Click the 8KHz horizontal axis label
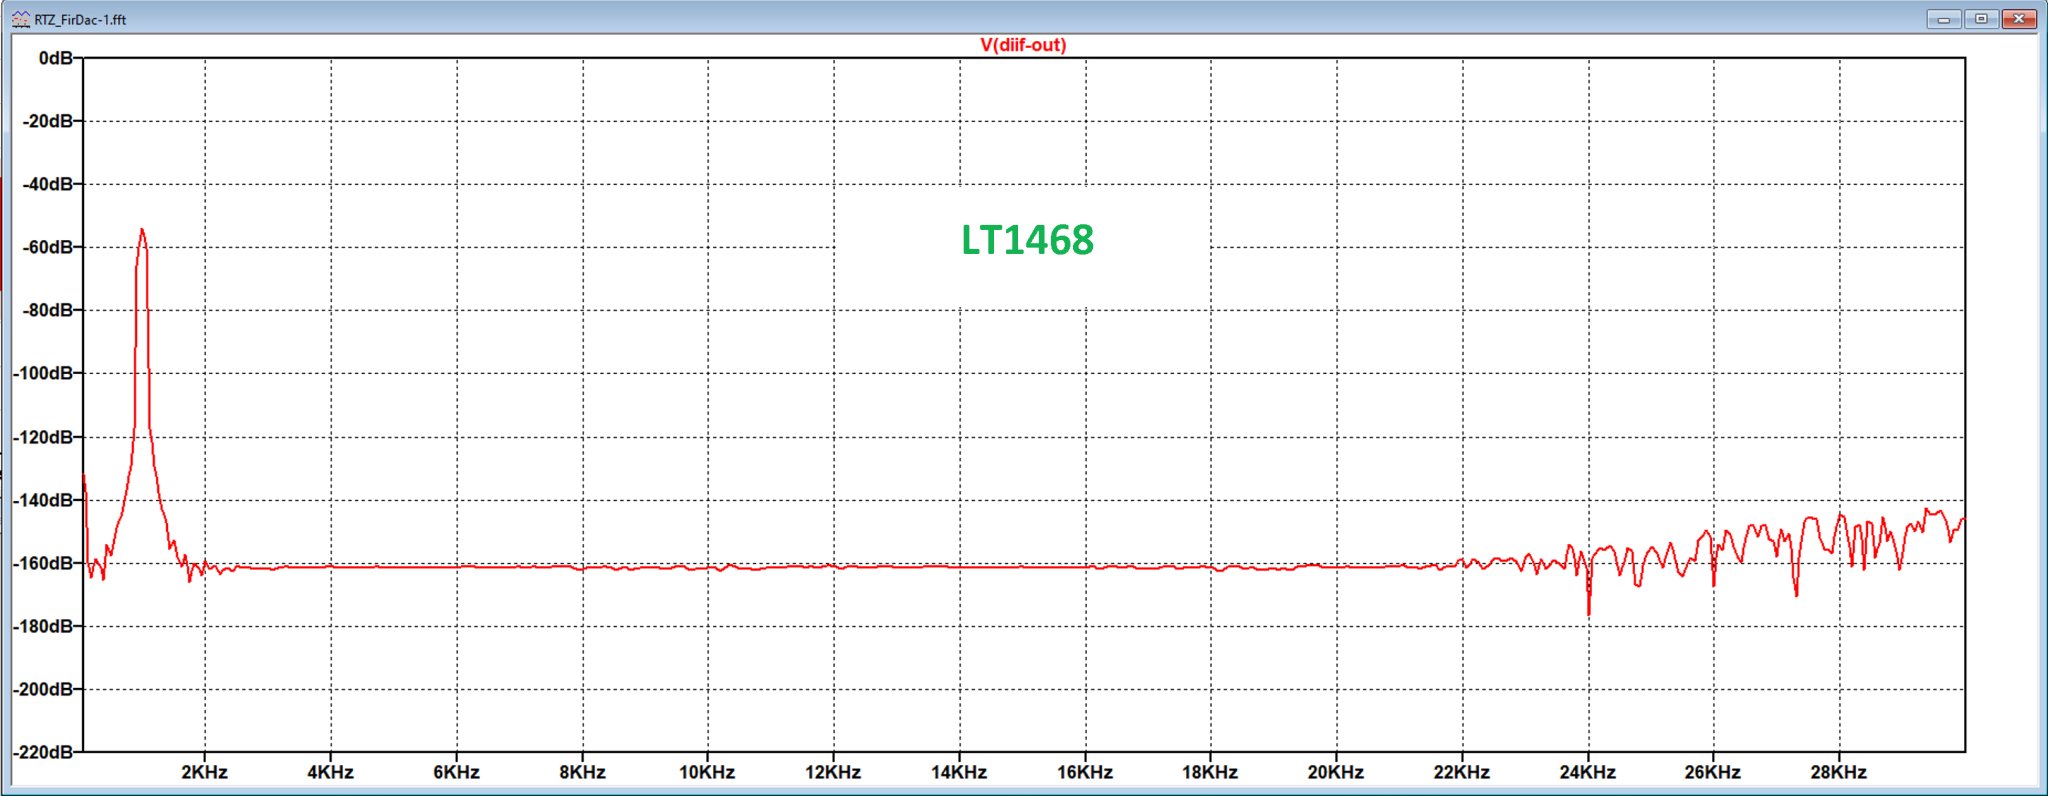This screenshot has height=796, width=2048. 582,773
